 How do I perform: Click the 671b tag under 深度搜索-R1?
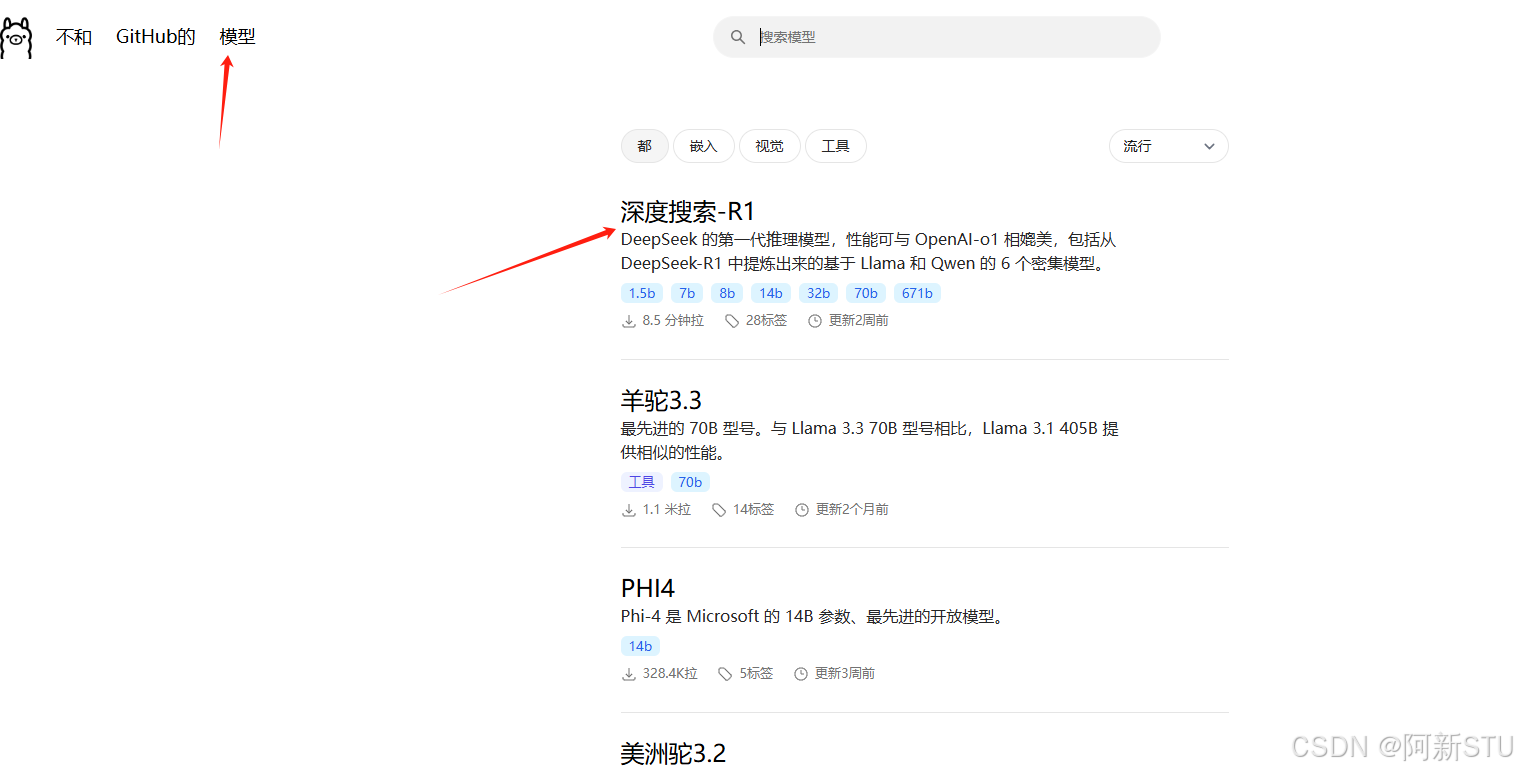(x=917, y=293)
